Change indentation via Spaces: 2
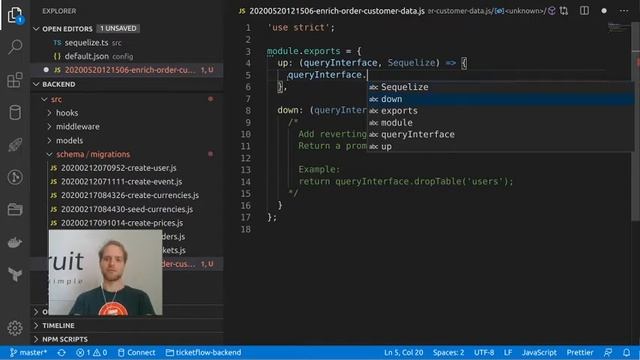Screen dimensions: 640x360 coord(448,353)
